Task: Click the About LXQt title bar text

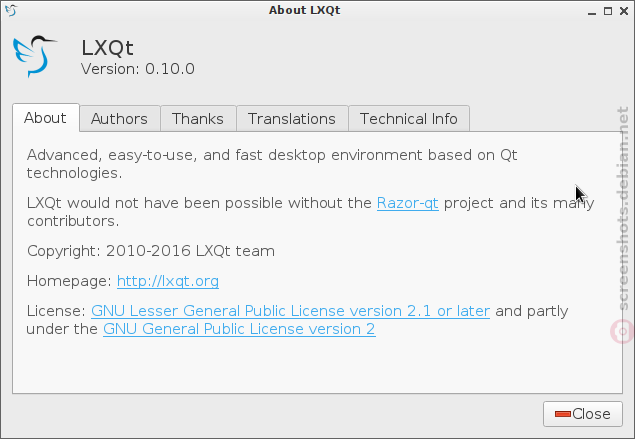Action: click(x=305, y=10)
